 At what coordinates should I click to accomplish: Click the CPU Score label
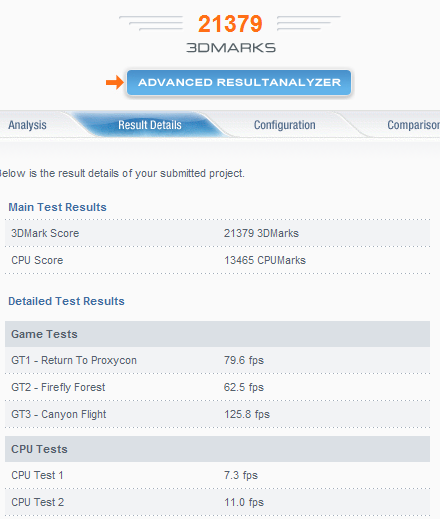click(37, 260)
